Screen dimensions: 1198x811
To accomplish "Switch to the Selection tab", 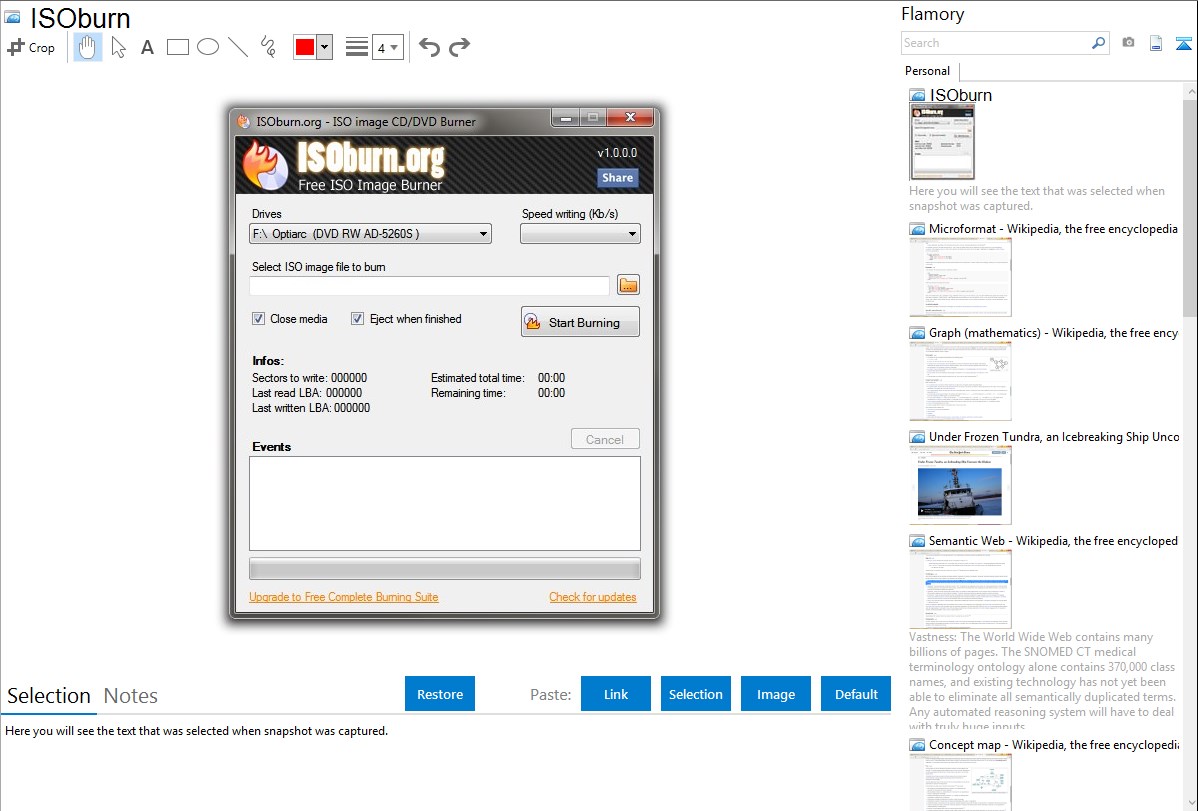I will click(49, 696).
